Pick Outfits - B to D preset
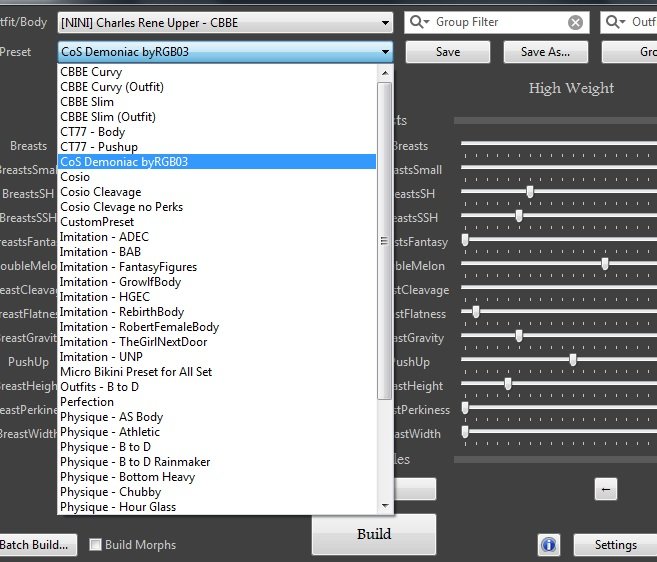 pos(217,387)
